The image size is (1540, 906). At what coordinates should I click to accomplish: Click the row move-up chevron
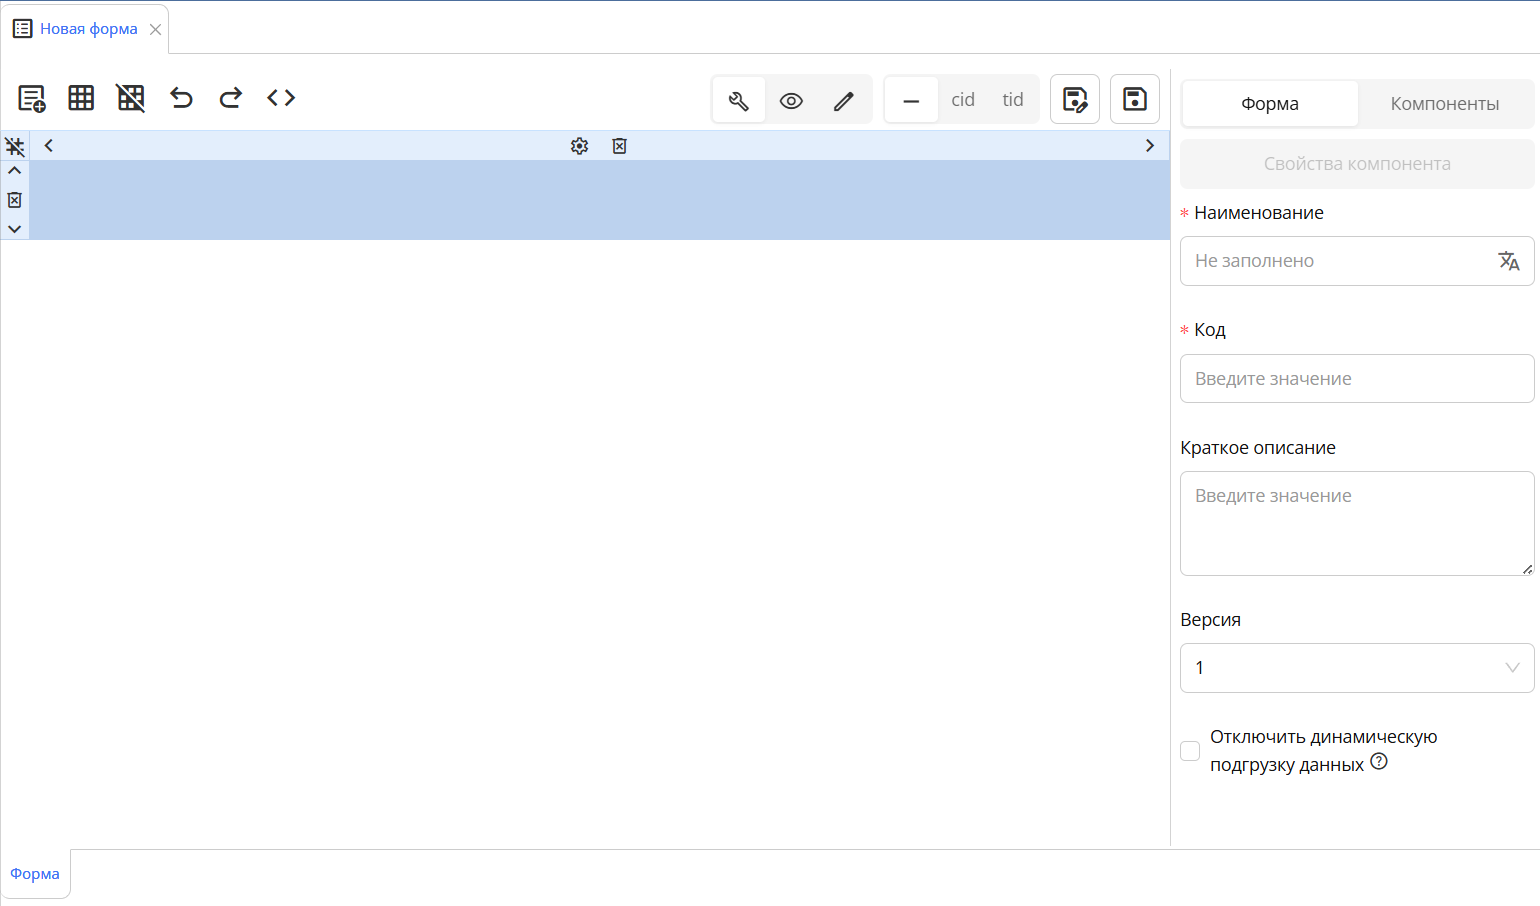coord(15,171)
